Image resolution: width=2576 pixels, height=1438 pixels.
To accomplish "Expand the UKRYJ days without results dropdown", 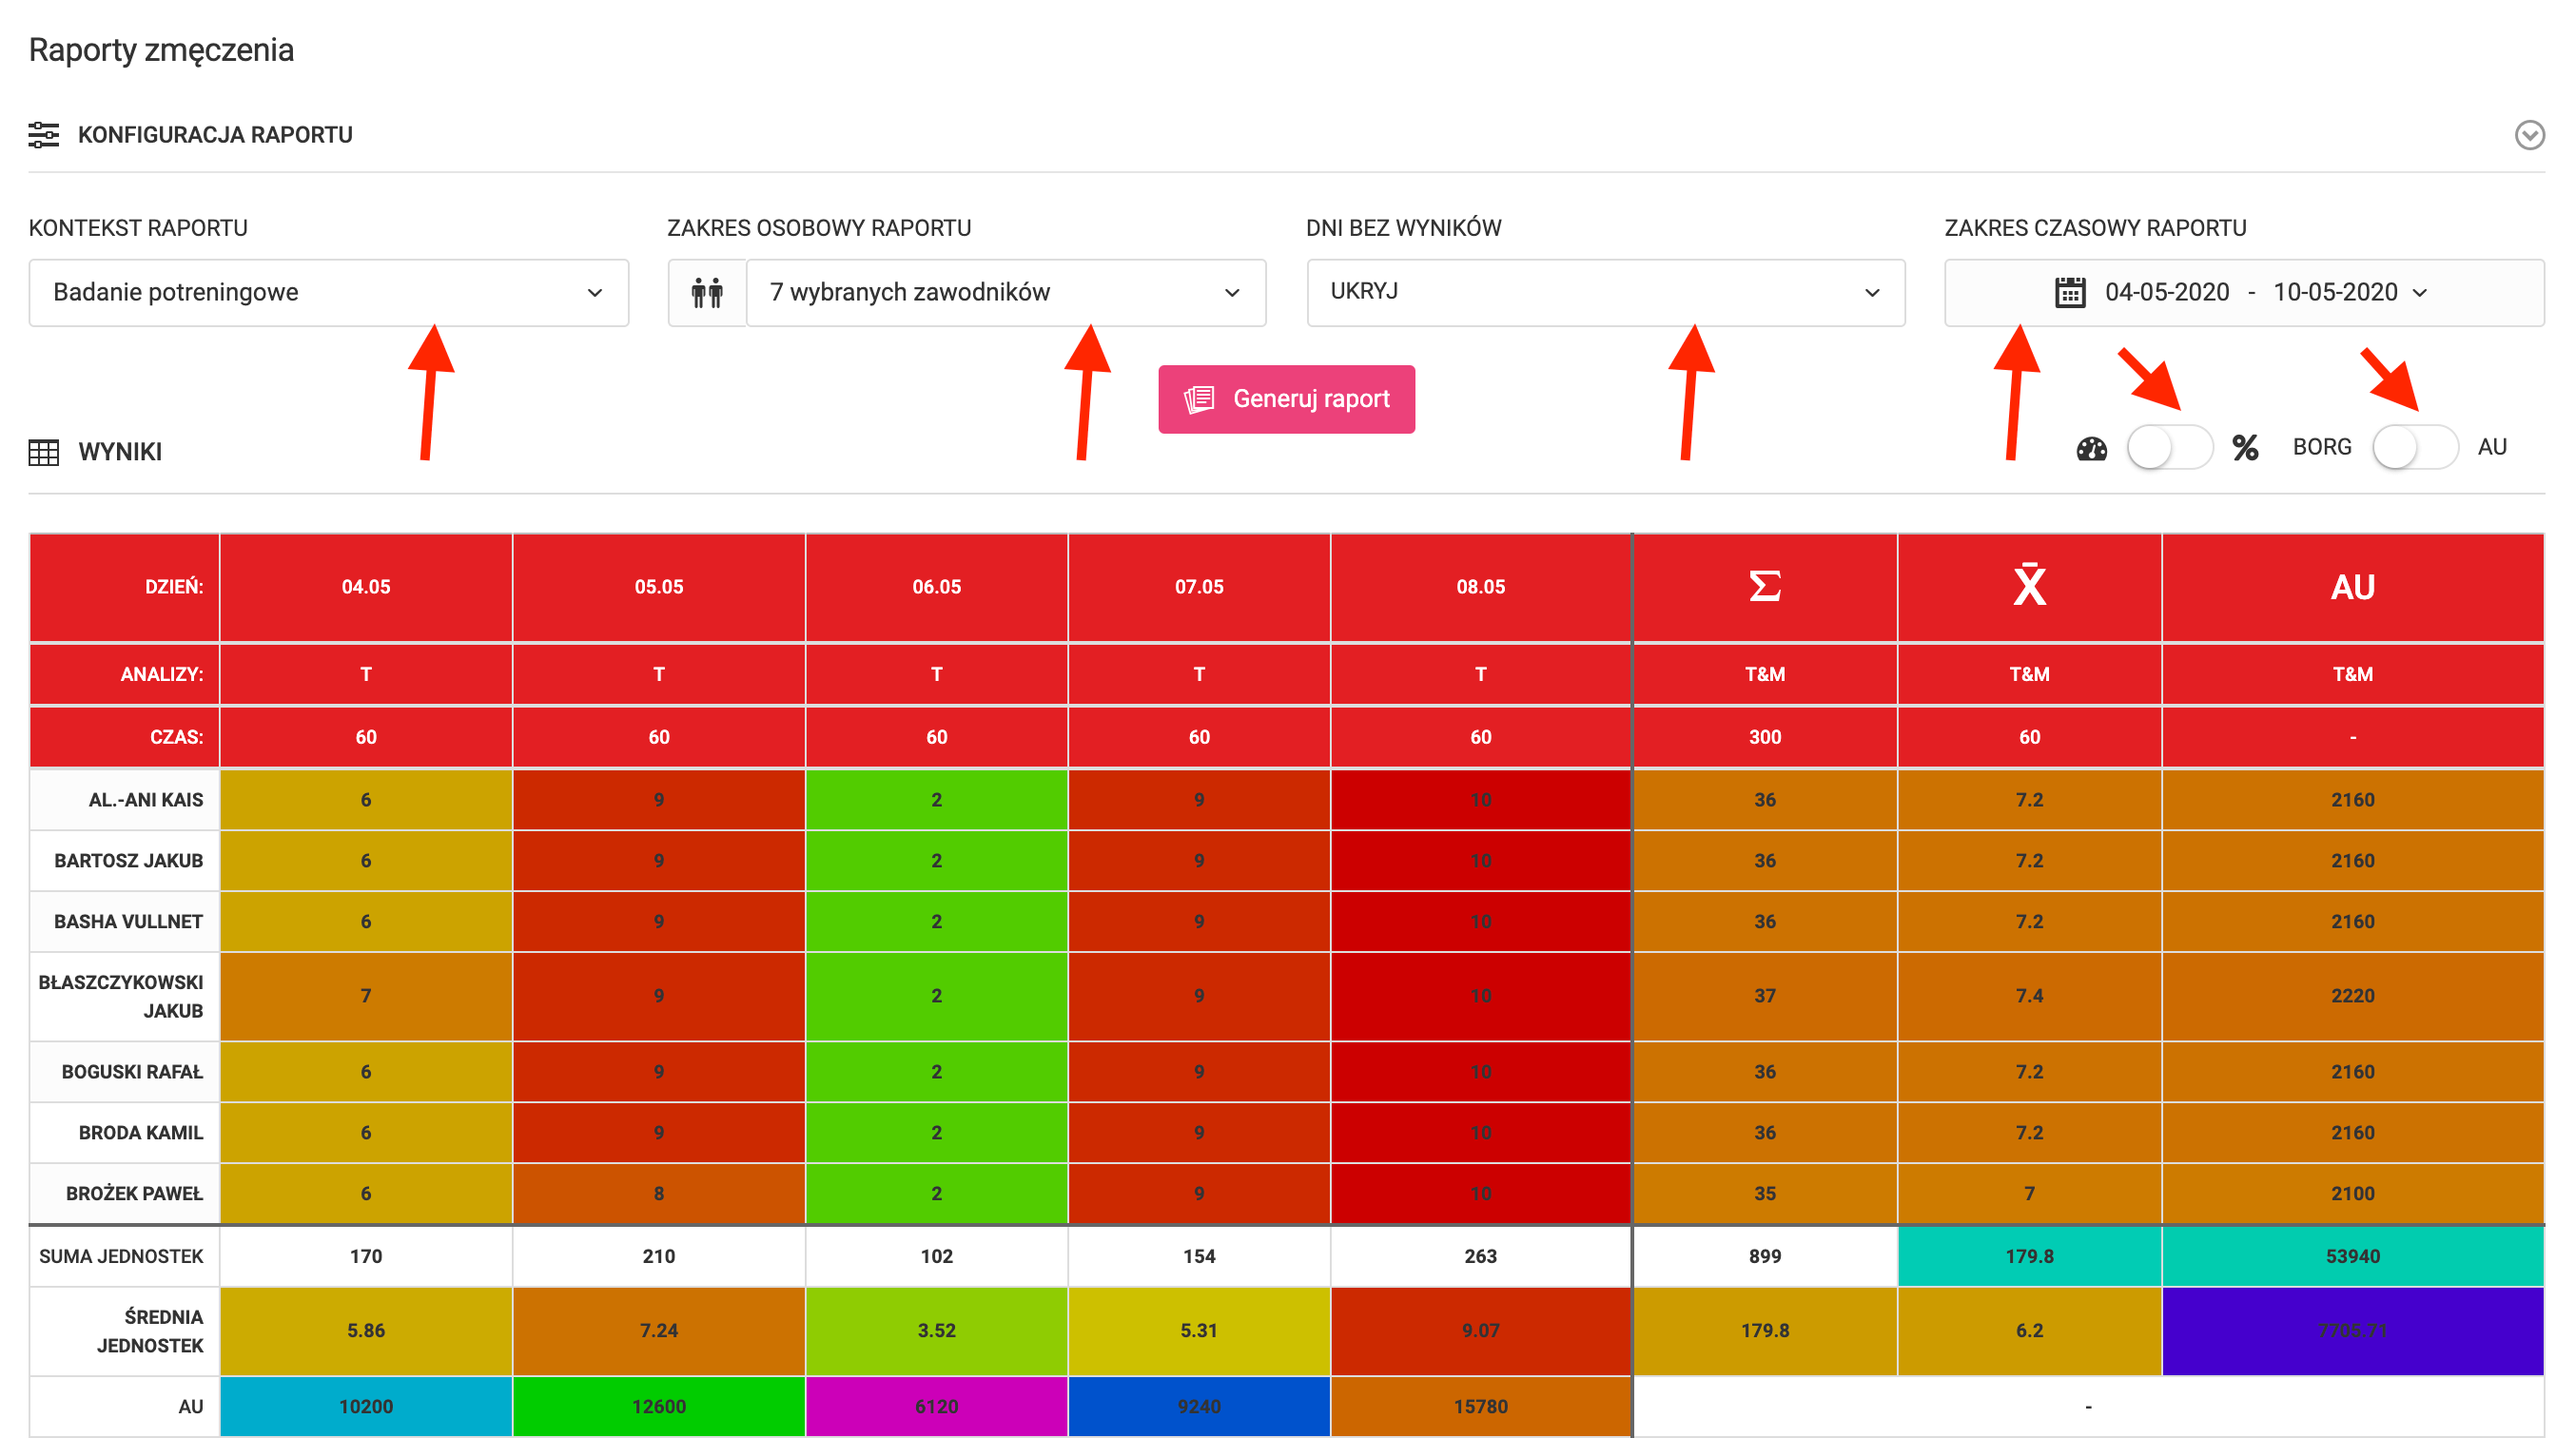I will [1605, 293].
